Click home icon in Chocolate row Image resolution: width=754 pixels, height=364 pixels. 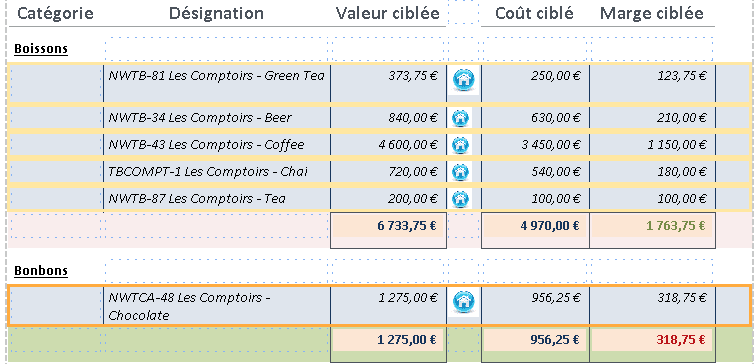click(x=464, y=302)
